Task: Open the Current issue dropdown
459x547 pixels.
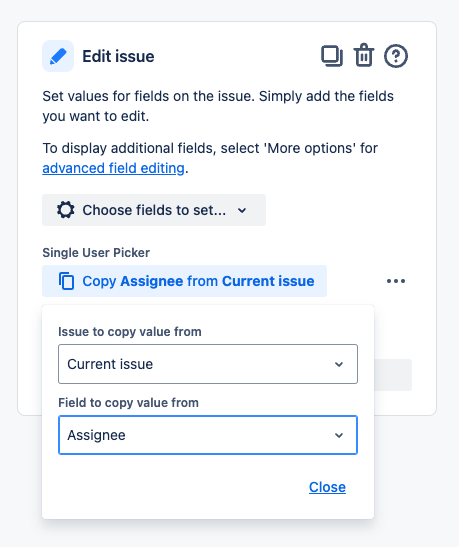Action: (x=208, y=364)
